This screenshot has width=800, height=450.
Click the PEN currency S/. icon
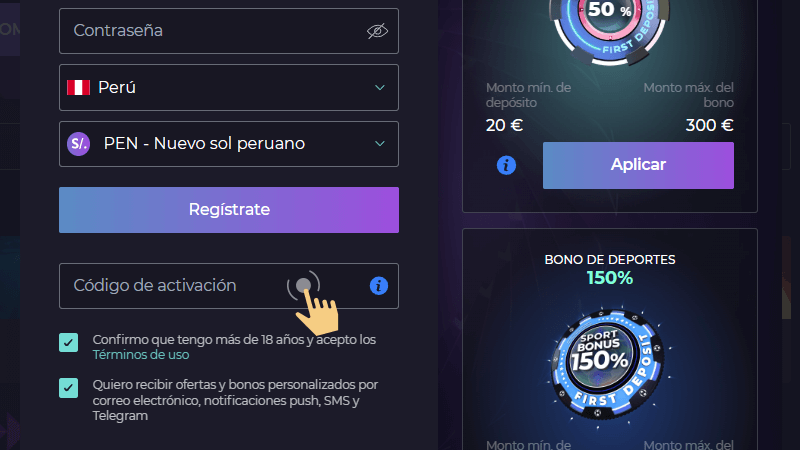pyautogui.click(x=79, y=144)
